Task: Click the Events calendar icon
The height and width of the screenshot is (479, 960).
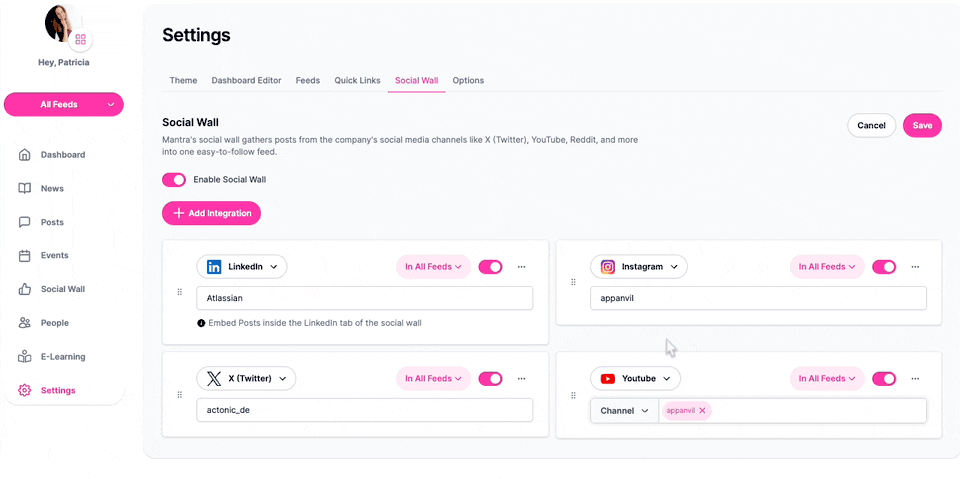Action: pos(24,255)
